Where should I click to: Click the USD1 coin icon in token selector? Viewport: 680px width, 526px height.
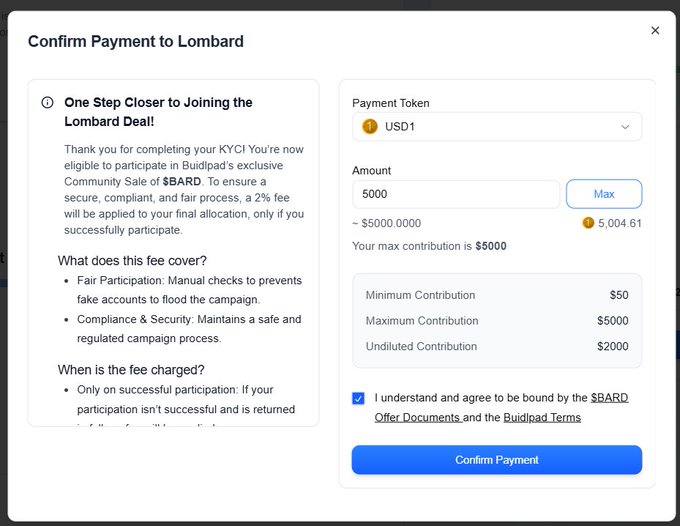[369, 127]
